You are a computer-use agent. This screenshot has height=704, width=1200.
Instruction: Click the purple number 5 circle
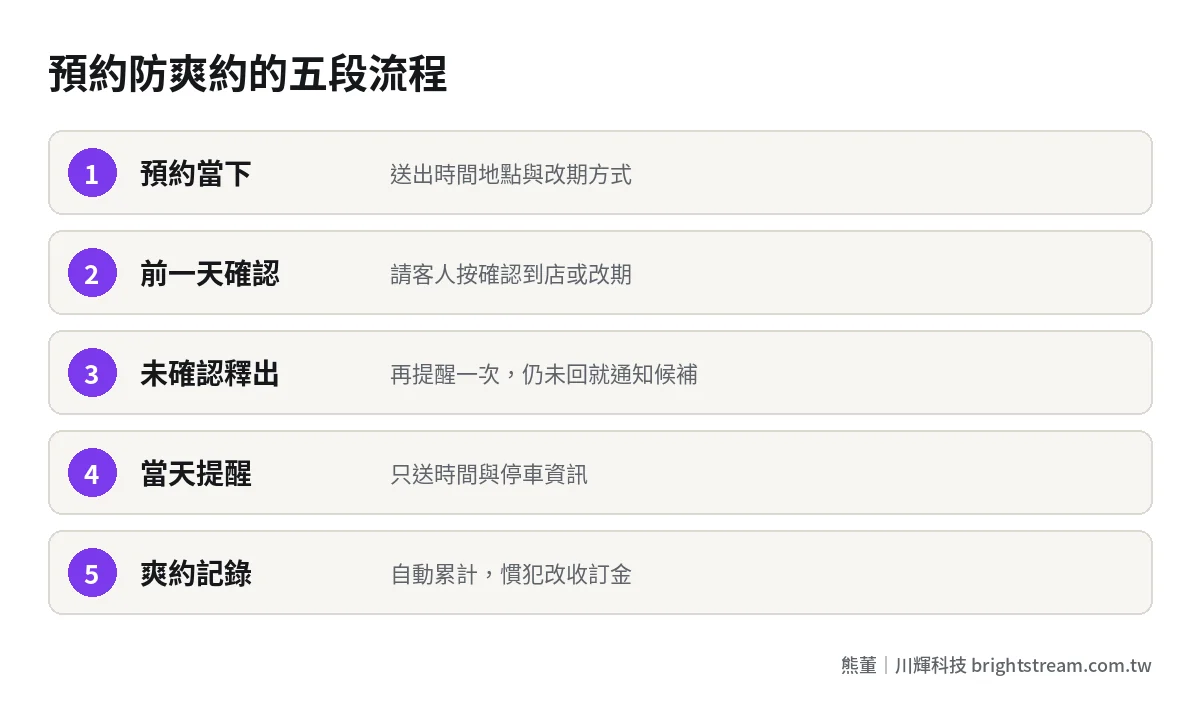click(x=92, y=573)
